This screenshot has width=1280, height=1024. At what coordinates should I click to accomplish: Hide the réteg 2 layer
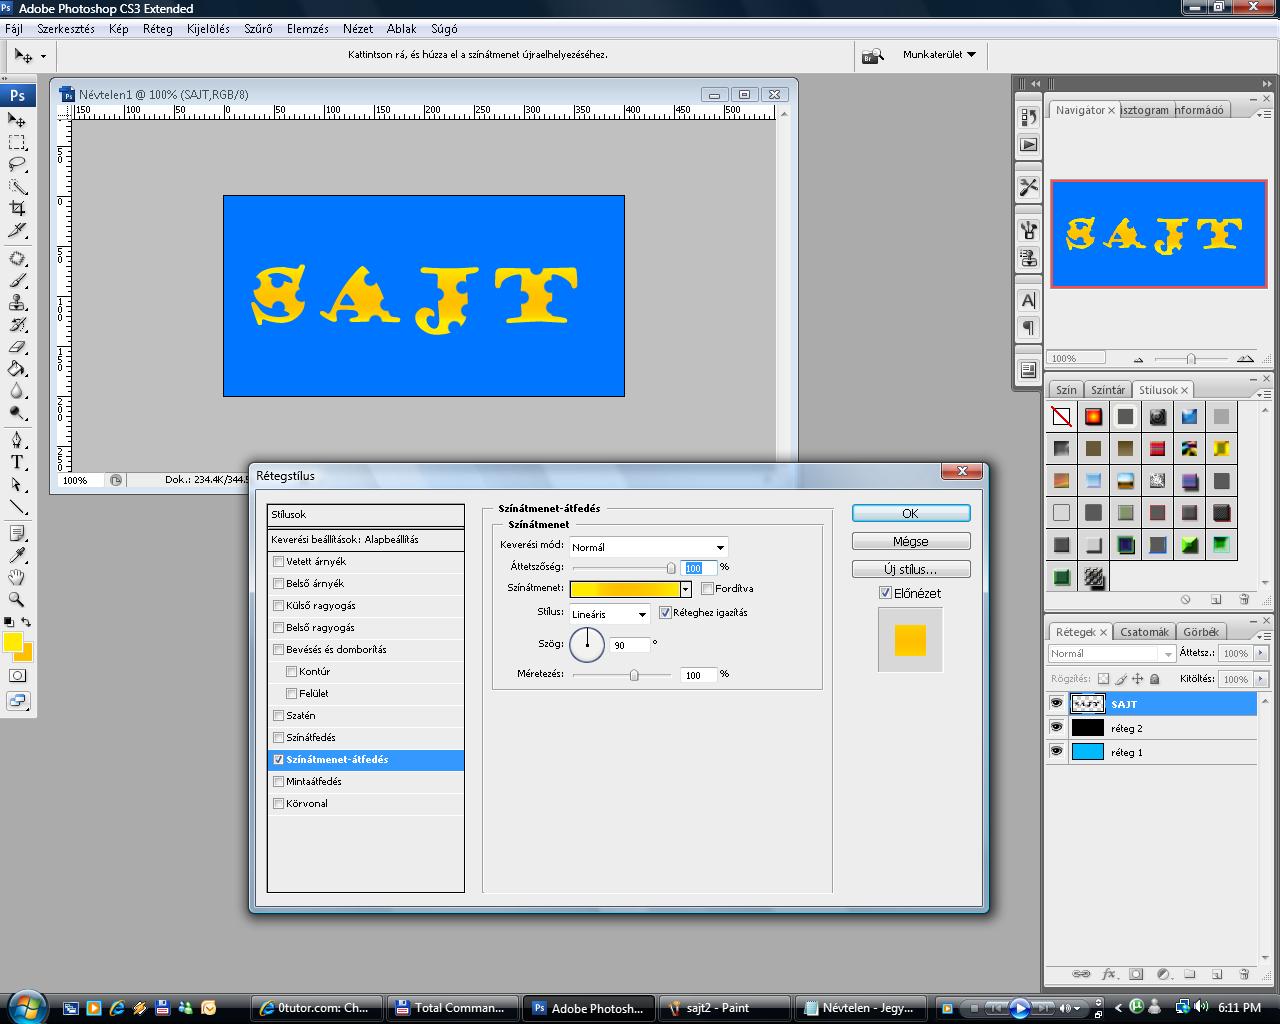1056,728
